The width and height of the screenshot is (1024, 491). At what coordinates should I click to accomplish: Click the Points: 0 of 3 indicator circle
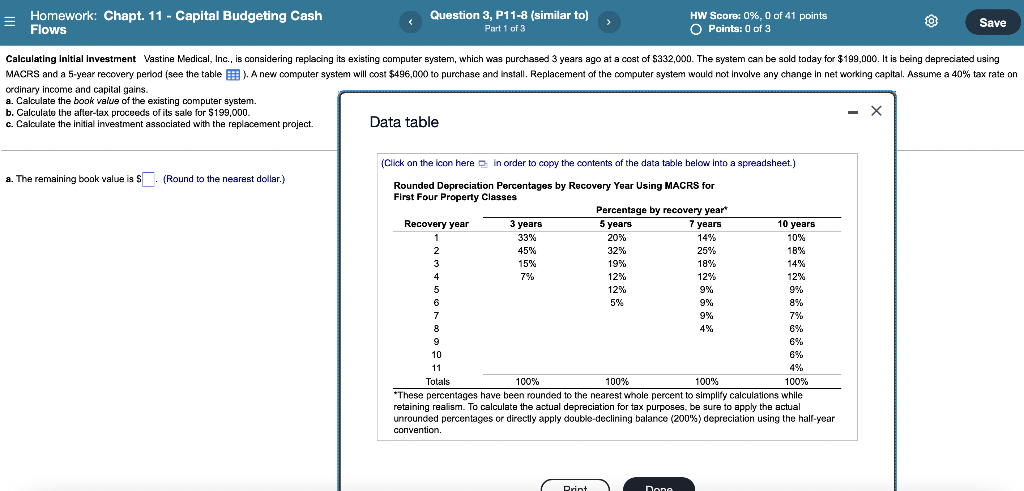click(x=696, y=29)
